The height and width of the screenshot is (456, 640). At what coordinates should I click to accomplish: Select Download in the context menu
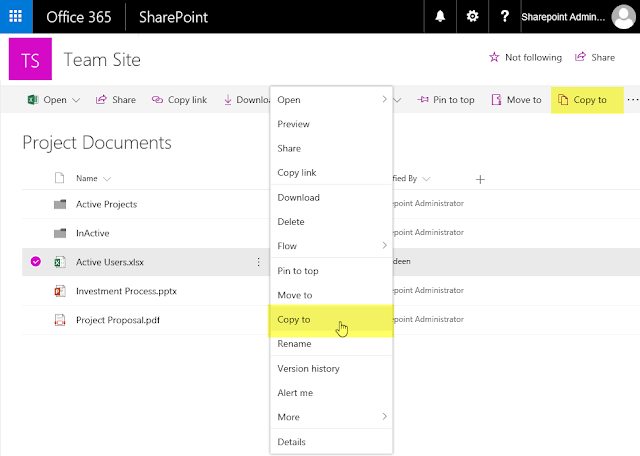coord(331,197)
